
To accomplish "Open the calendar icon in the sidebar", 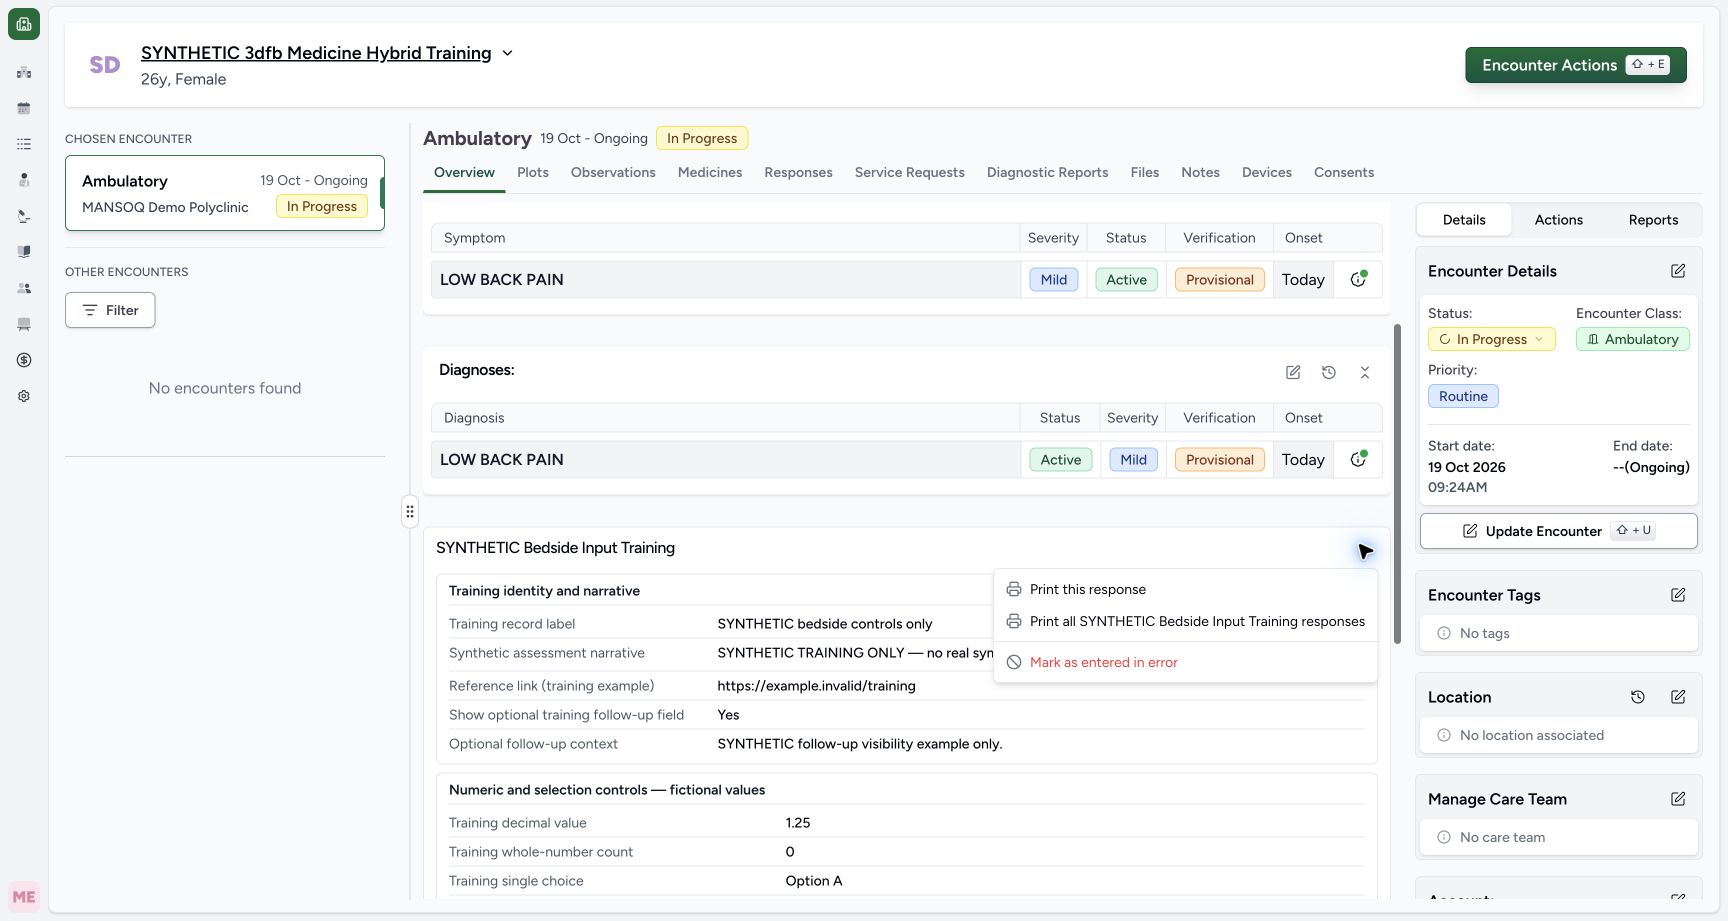I will pos(24,108).
